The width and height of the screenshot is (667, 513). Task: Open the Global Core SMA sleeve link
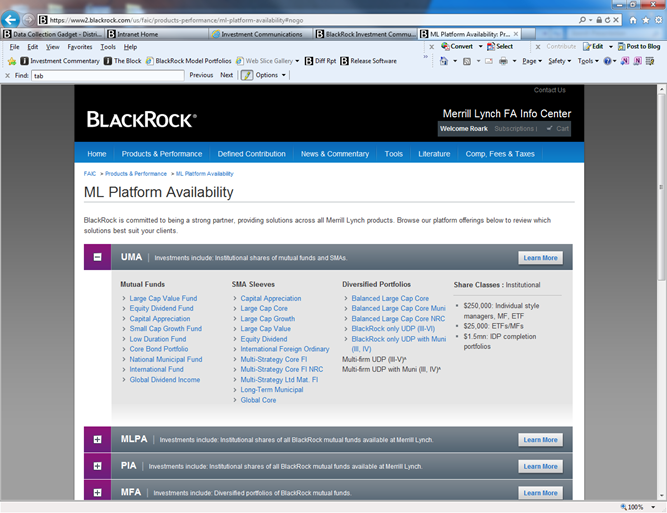point(258,400)
